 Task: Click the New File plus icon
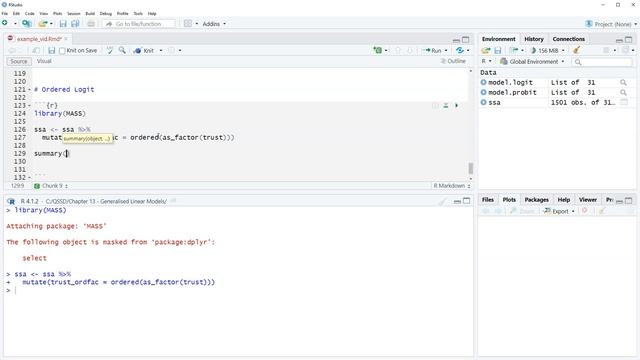tap(5, 23)
